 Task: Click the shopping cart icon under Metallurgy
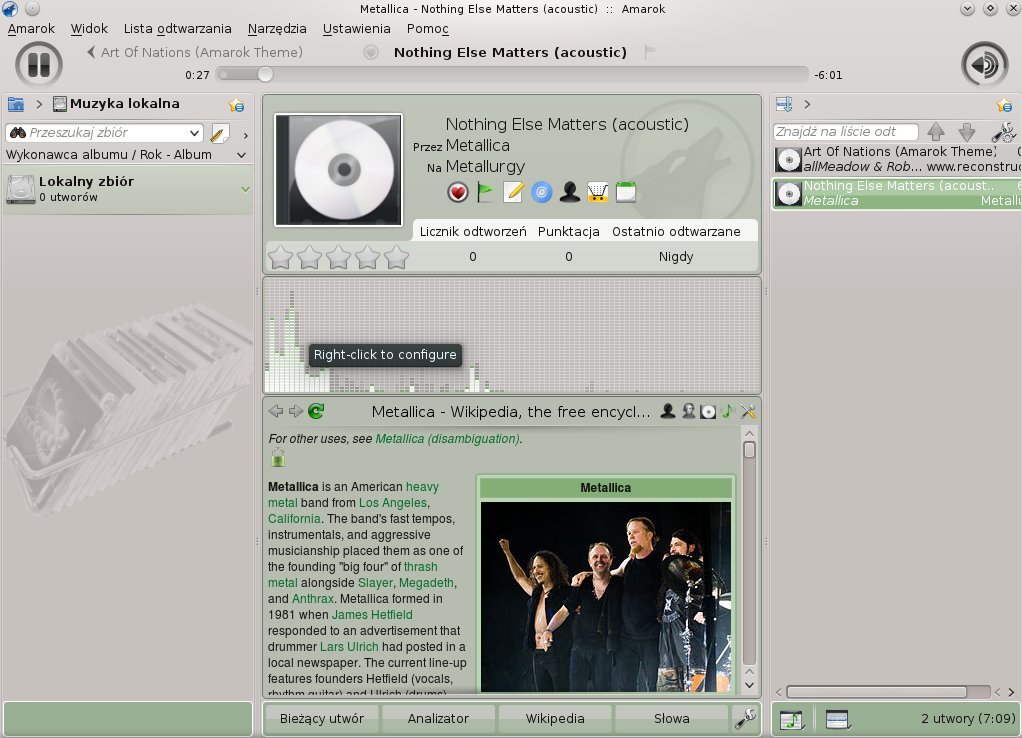598,192
